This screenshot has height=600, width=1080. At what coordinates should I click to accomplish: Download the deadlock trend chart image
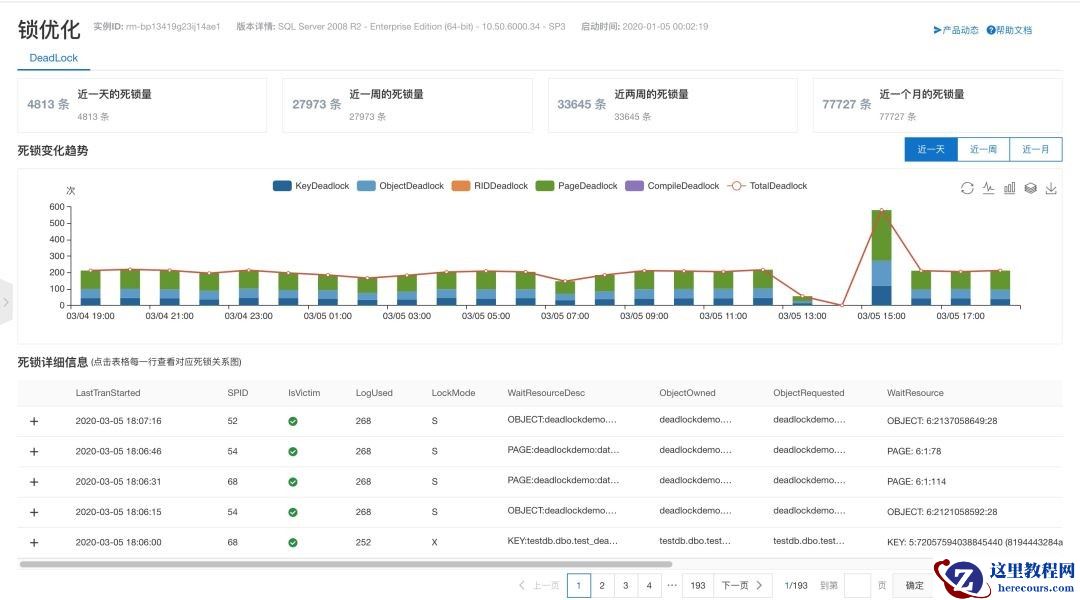[1052, 187]
